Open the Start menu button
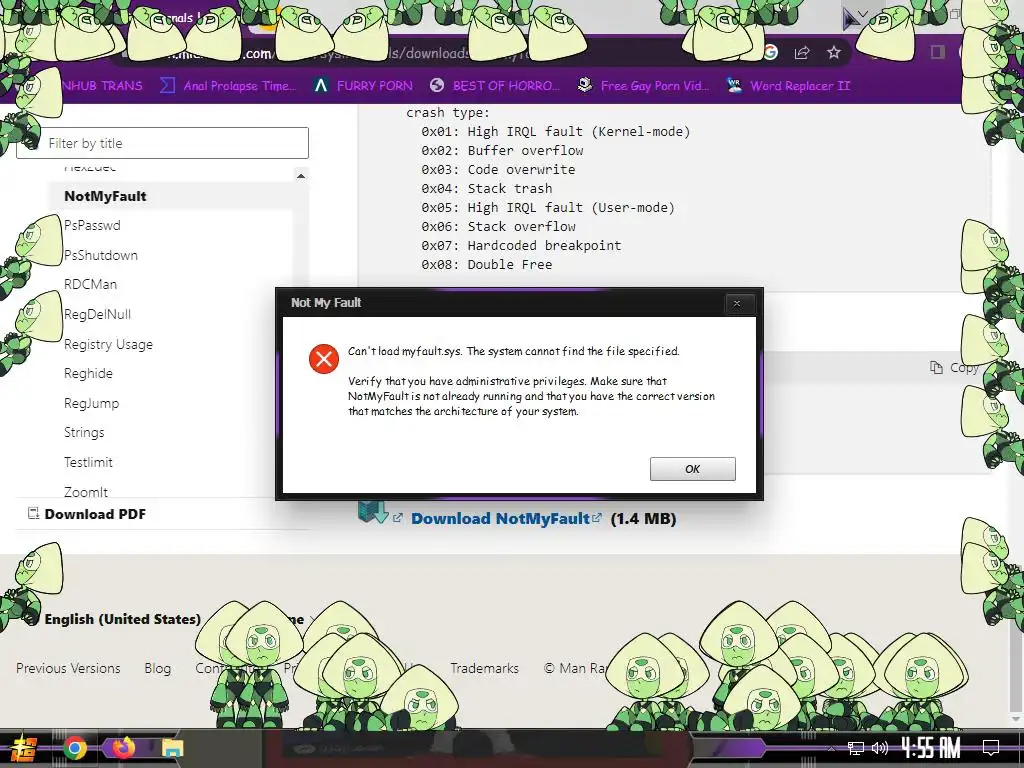This screenshot has width=1024, height=768. point(23,749)
